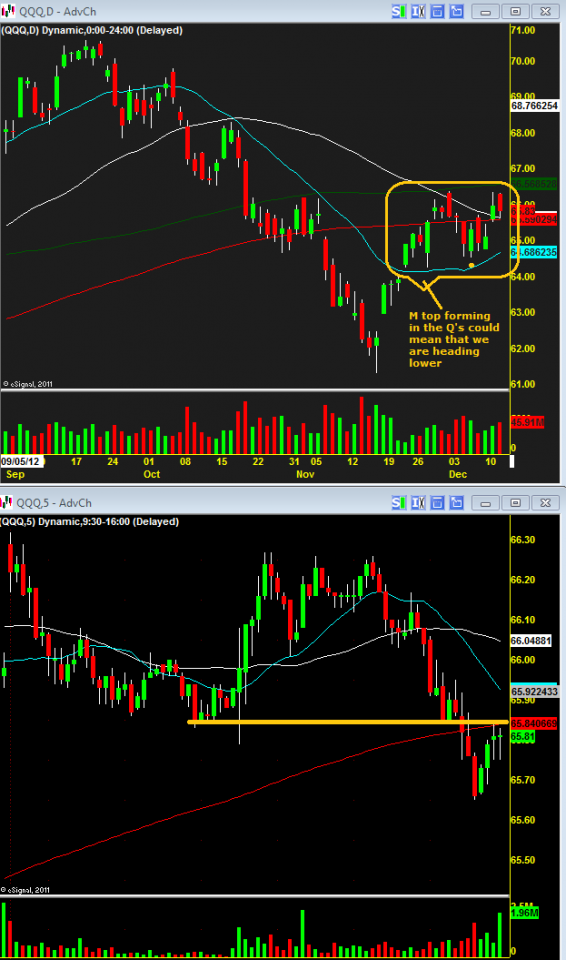The width and height of the screenshot is (566, 960).
Task: Minimize the QQQ,D chart window
Action: pyautogui.click(x=487, y=10)
